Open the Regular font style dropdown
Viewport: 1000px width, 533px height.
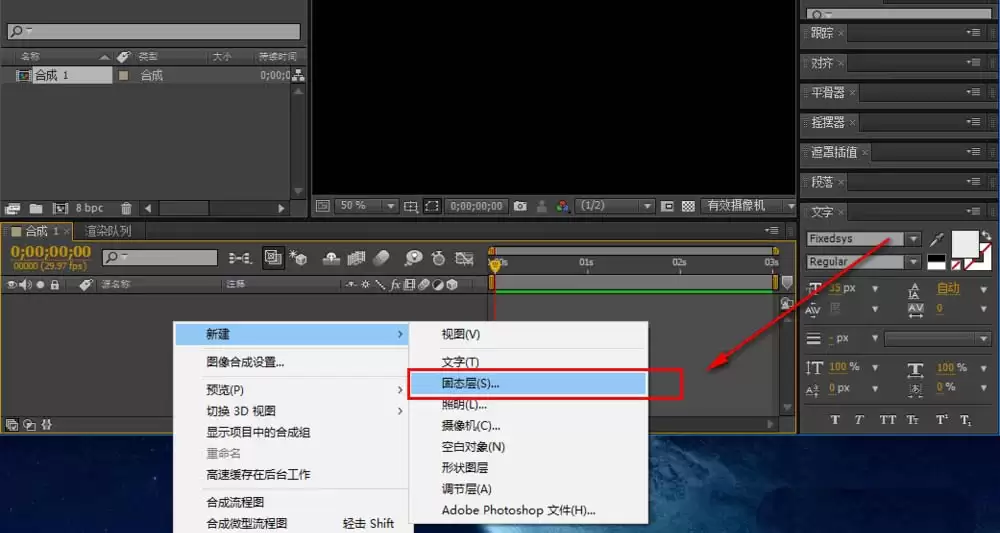pyautogui.click(x=914, y=262)
